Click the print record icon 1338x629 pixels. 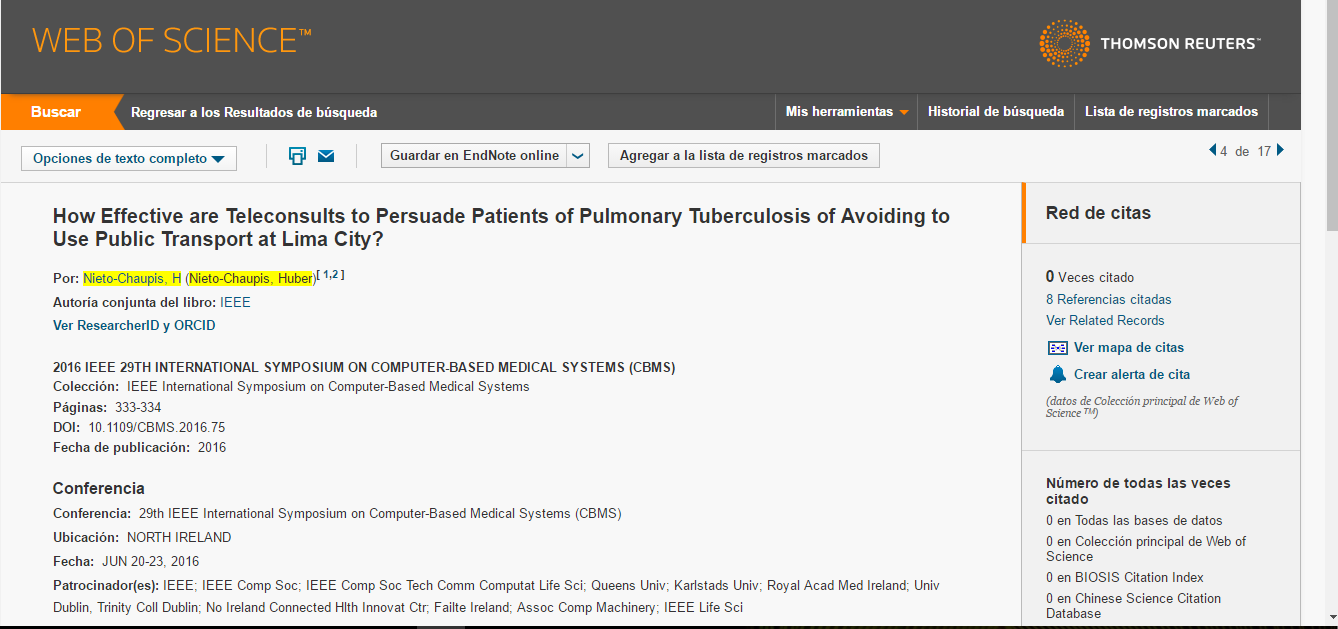click(297, 156)
